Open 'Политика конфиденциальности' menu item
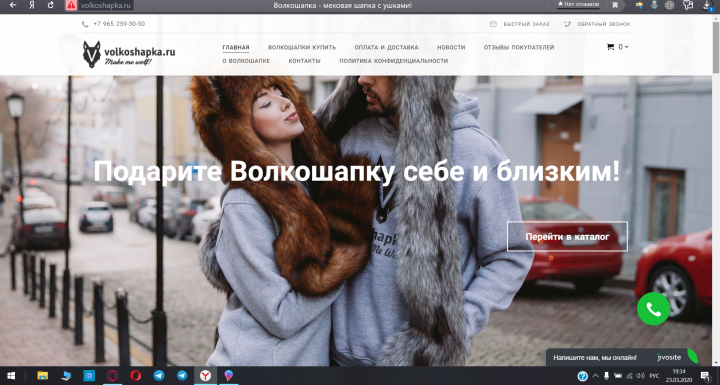This screenshot has width=720, height=385. [x=394, y=61]
